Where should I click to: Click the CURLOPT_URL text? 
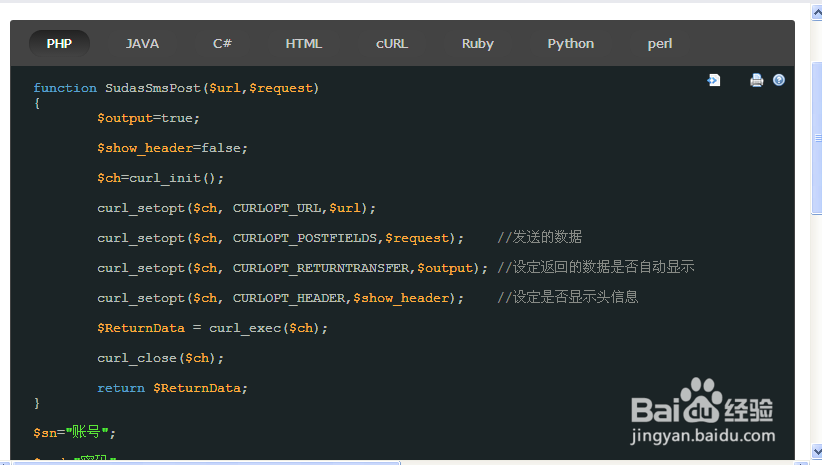pyautogui.click(x=276, y=208)
